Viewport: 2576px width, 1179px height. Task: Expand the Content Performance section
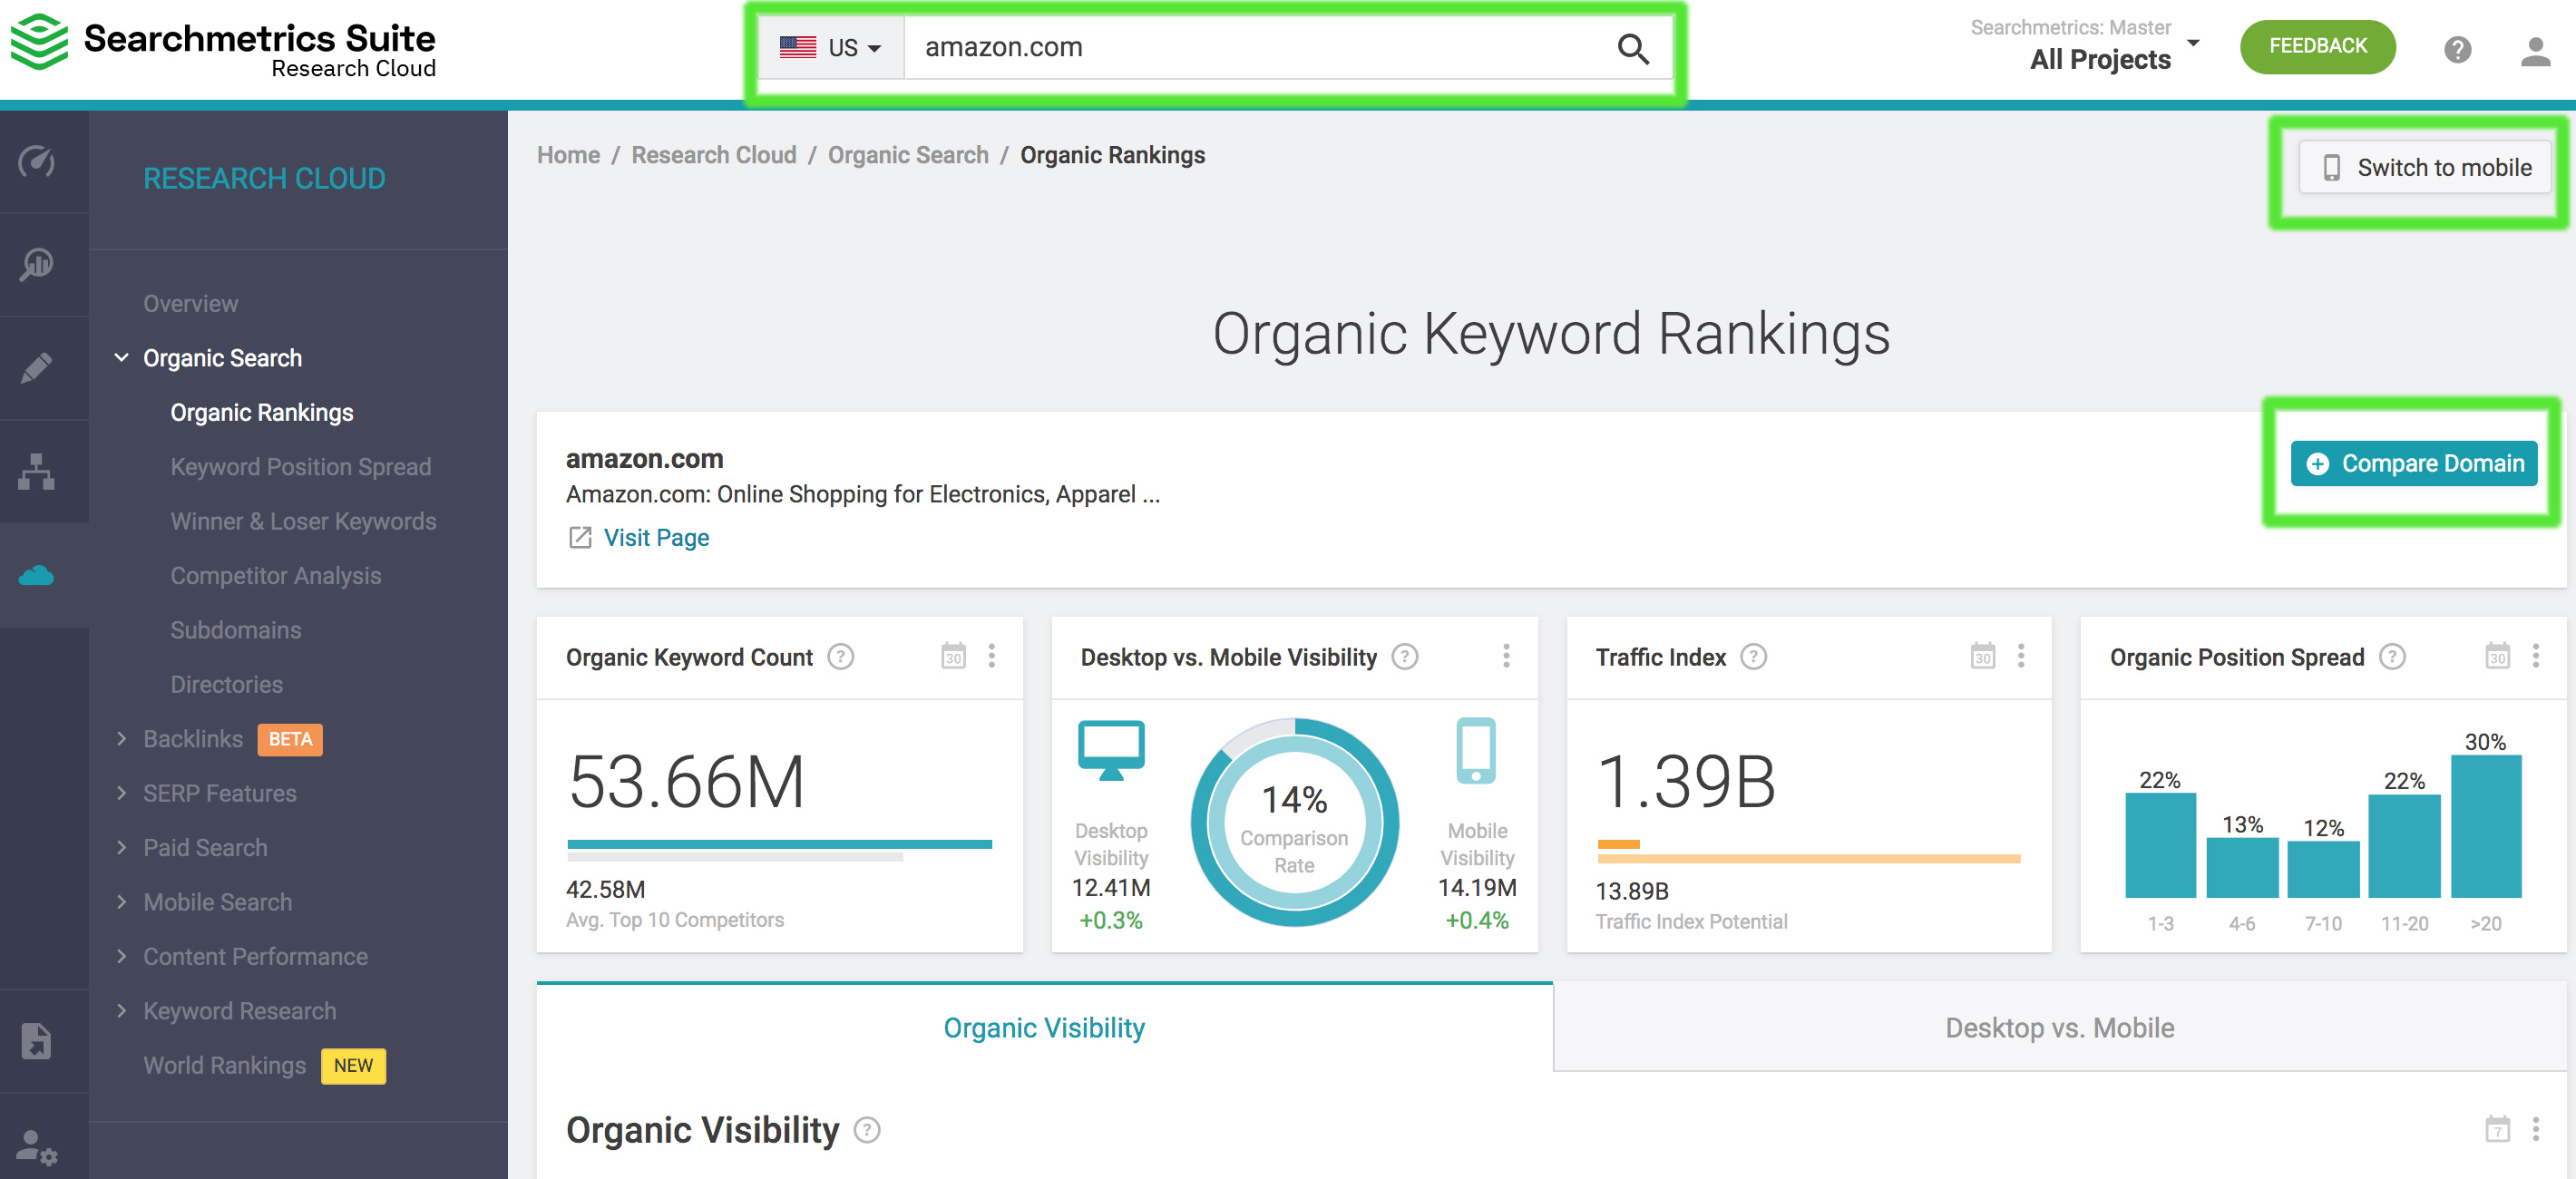point(122,957)
